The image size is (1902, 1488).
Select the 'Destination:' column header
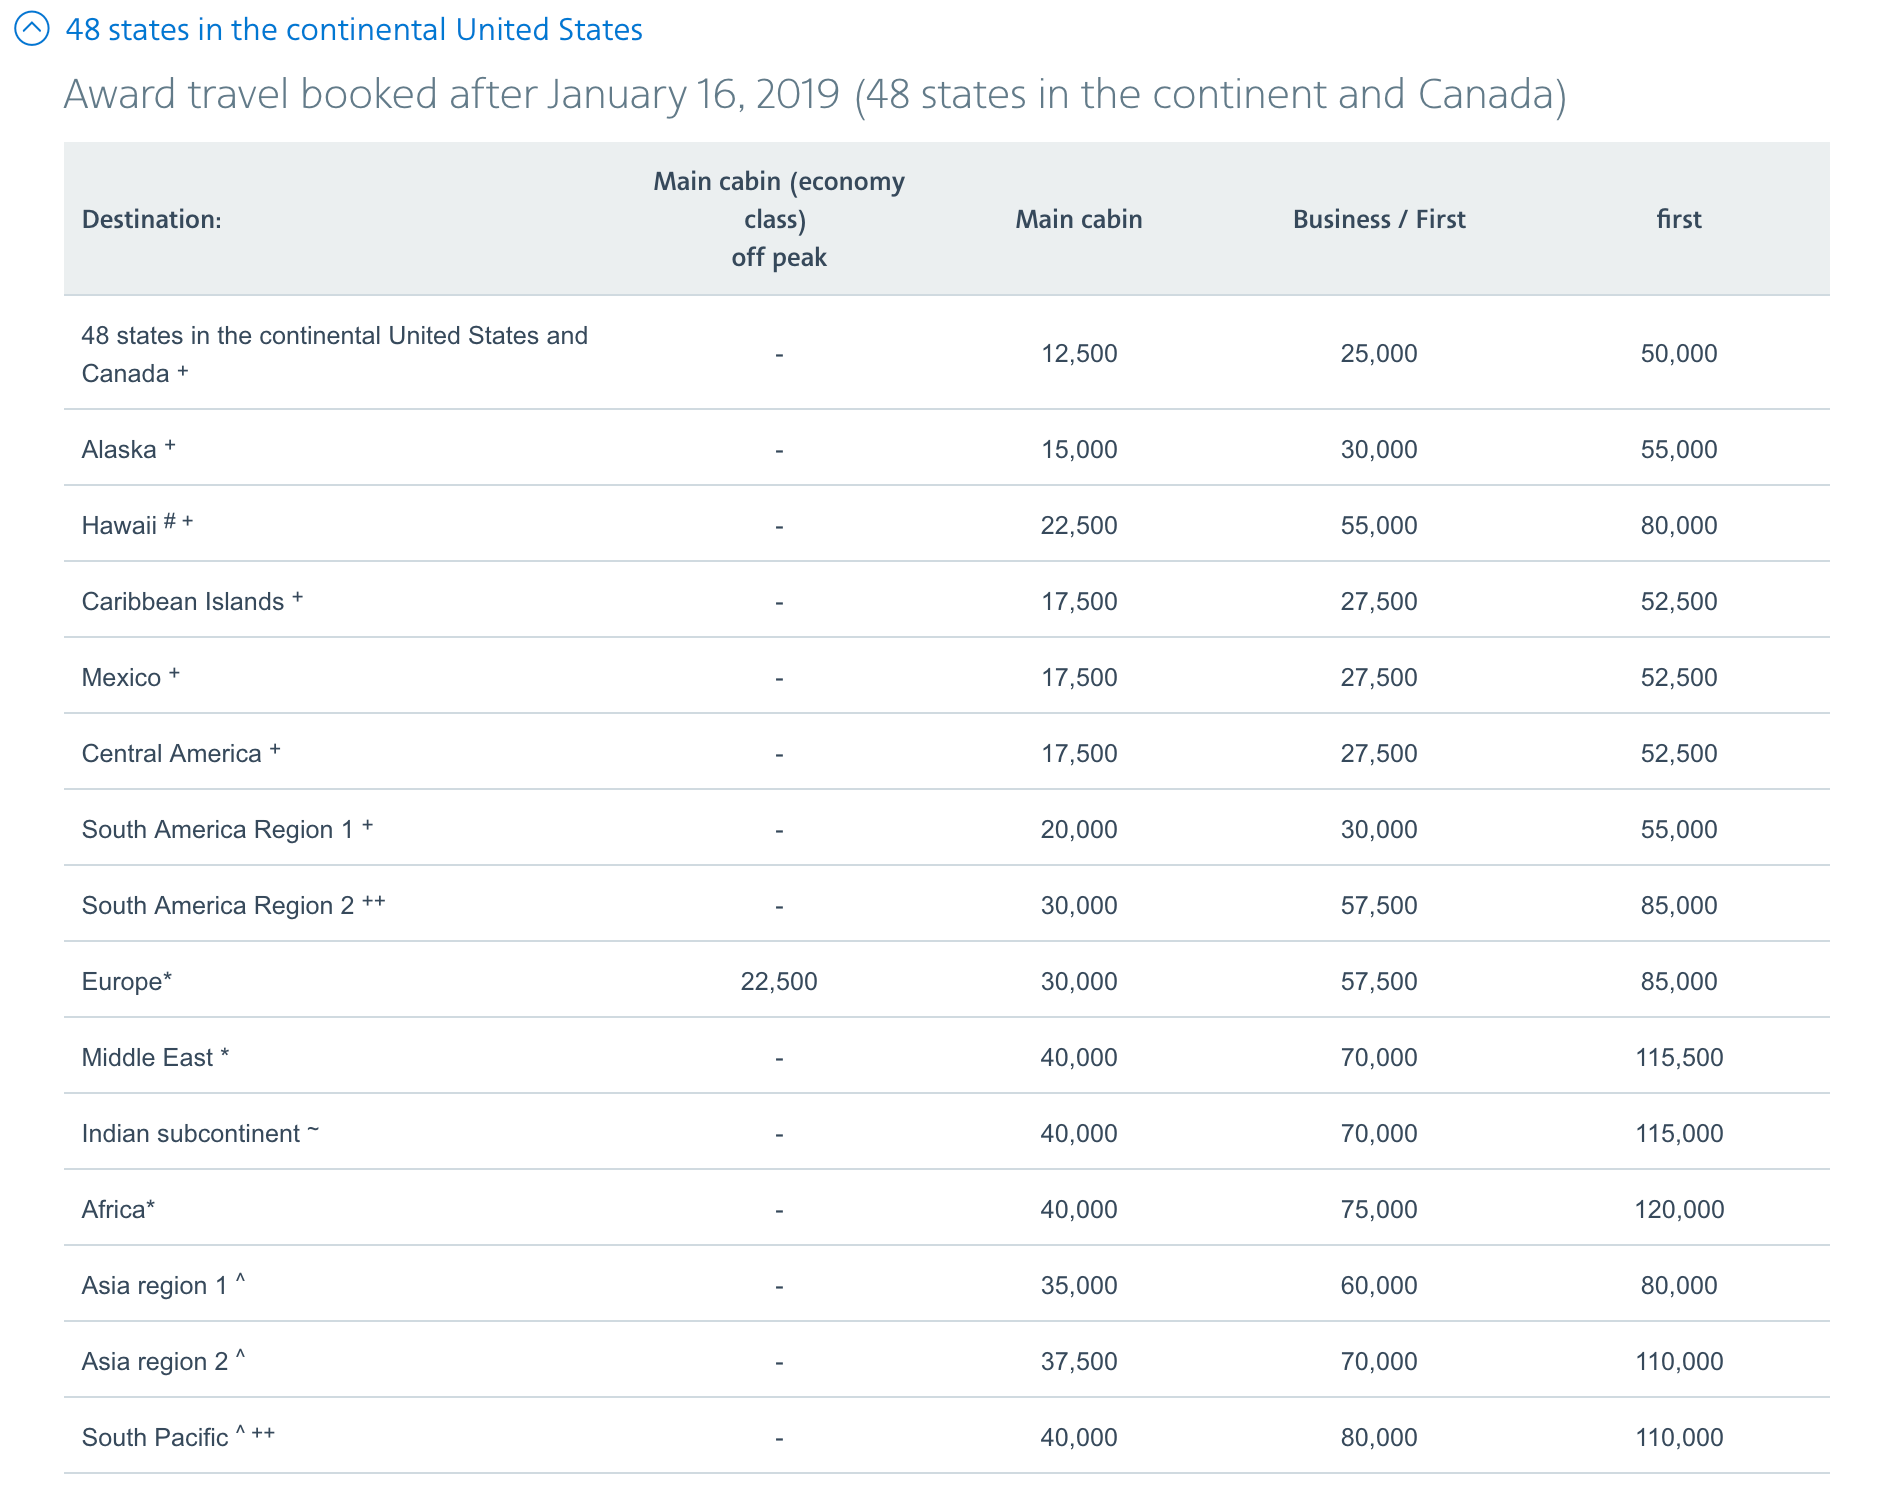pos(152,219)
